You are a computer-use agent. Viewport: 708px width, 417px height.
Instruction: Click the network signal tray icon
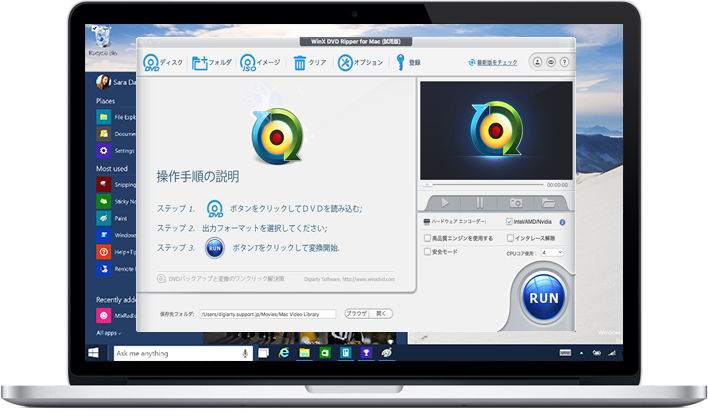click(x=612, y=353)
